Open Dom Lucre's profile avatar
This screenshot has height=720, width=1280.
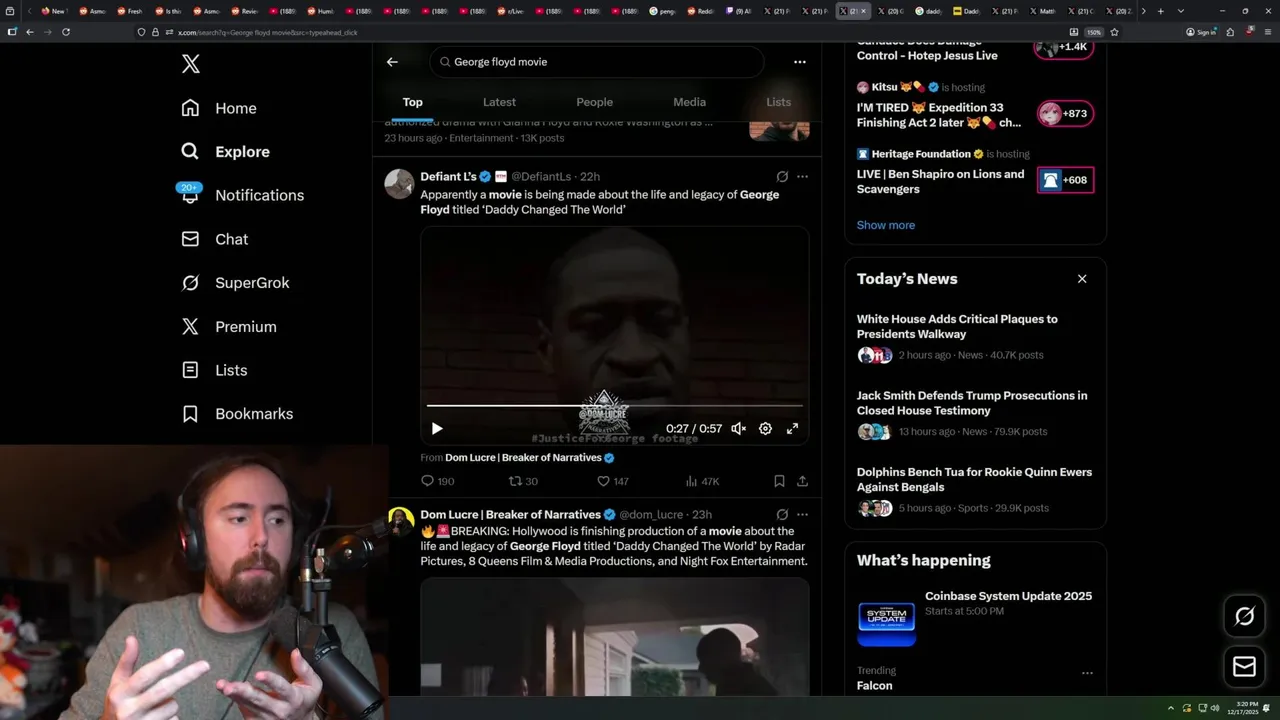[x=400, y=521]
